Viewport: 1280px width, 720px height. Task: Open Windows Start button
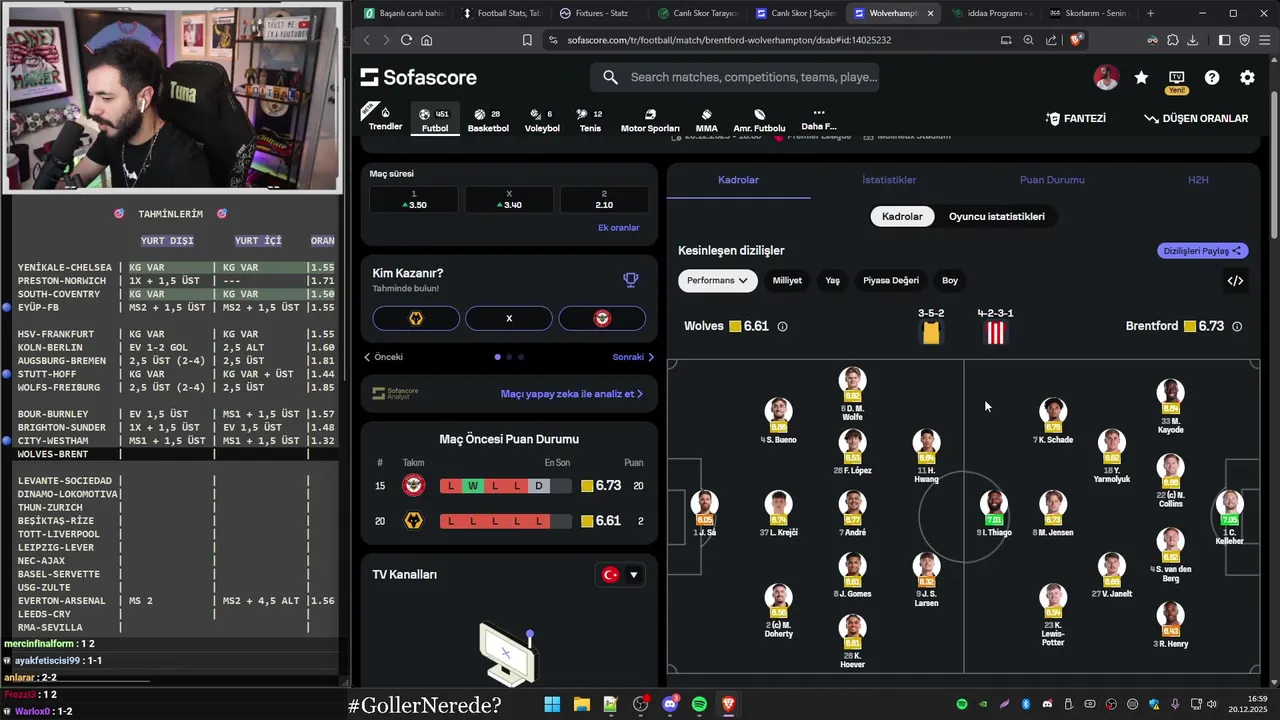point(552,704)
